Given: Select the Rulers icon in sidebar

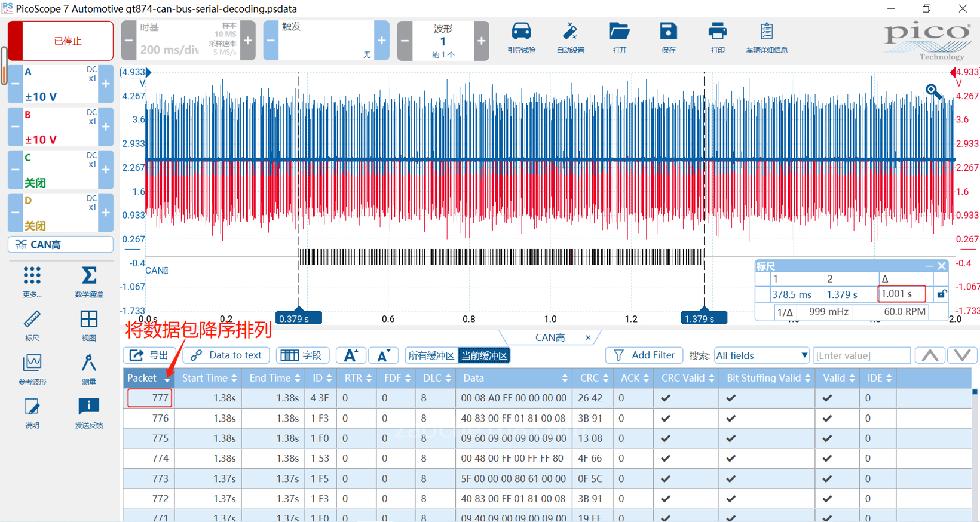Looking at the screenshot, I should (32, 323).
